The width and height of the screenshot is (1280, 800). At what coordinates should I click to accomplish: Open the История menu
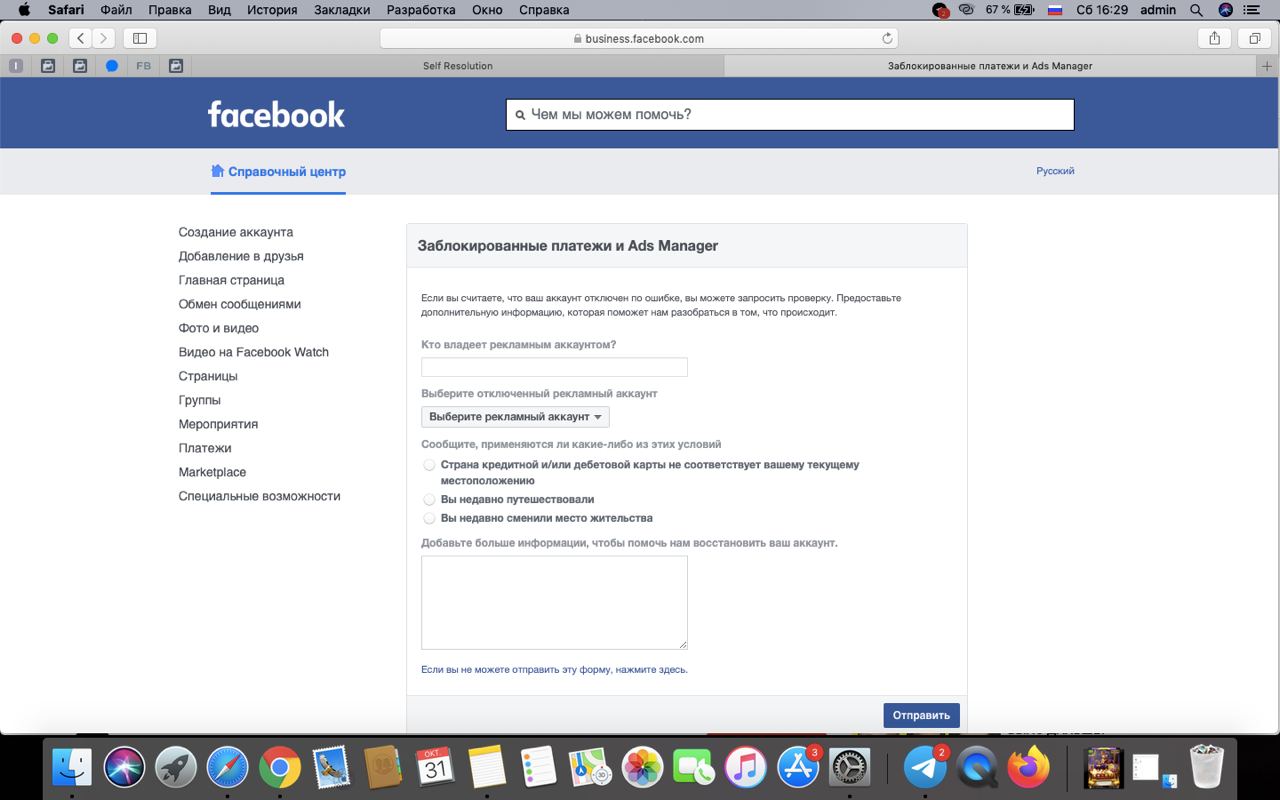point(271,10)
